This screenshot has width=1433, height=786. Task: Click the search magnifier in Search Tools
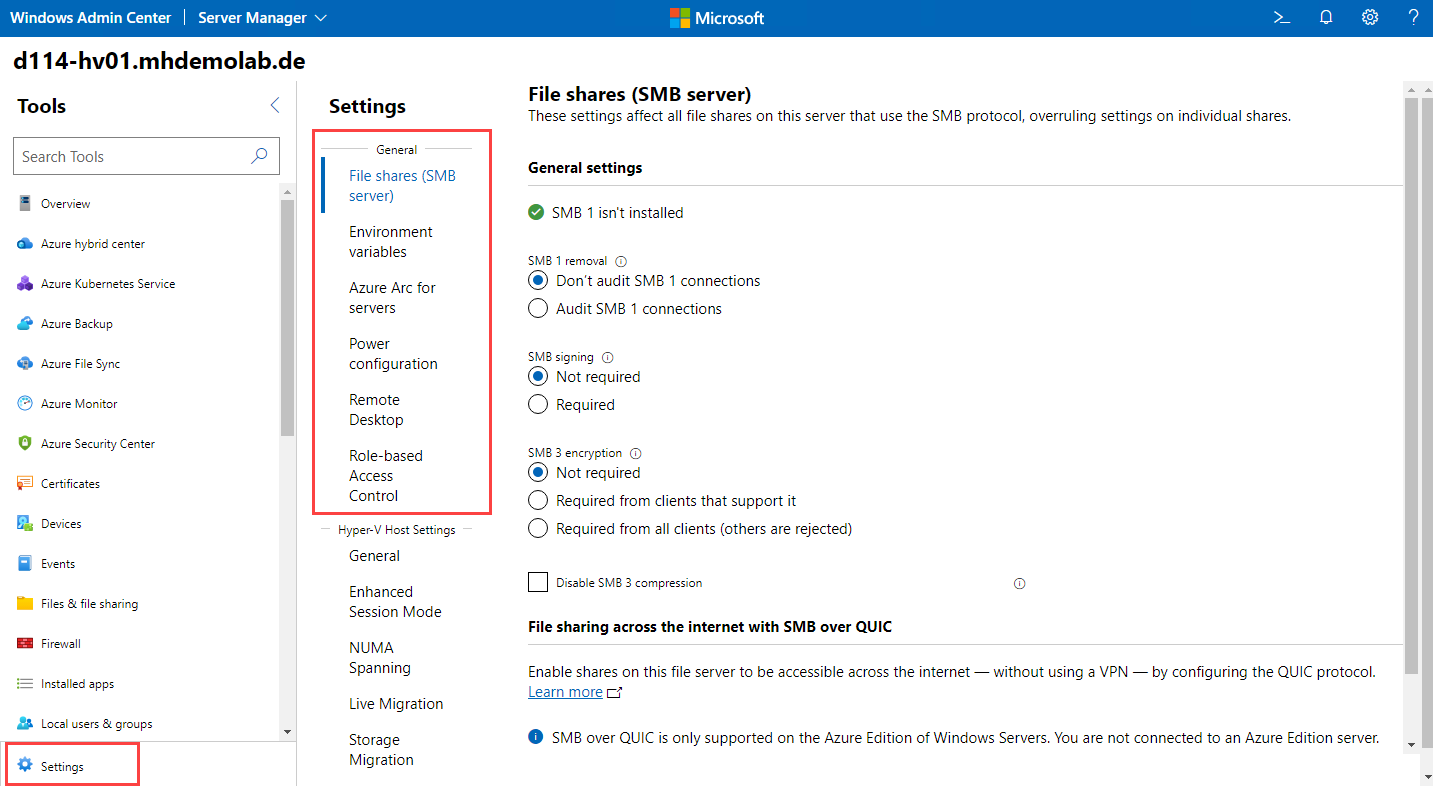259,156
